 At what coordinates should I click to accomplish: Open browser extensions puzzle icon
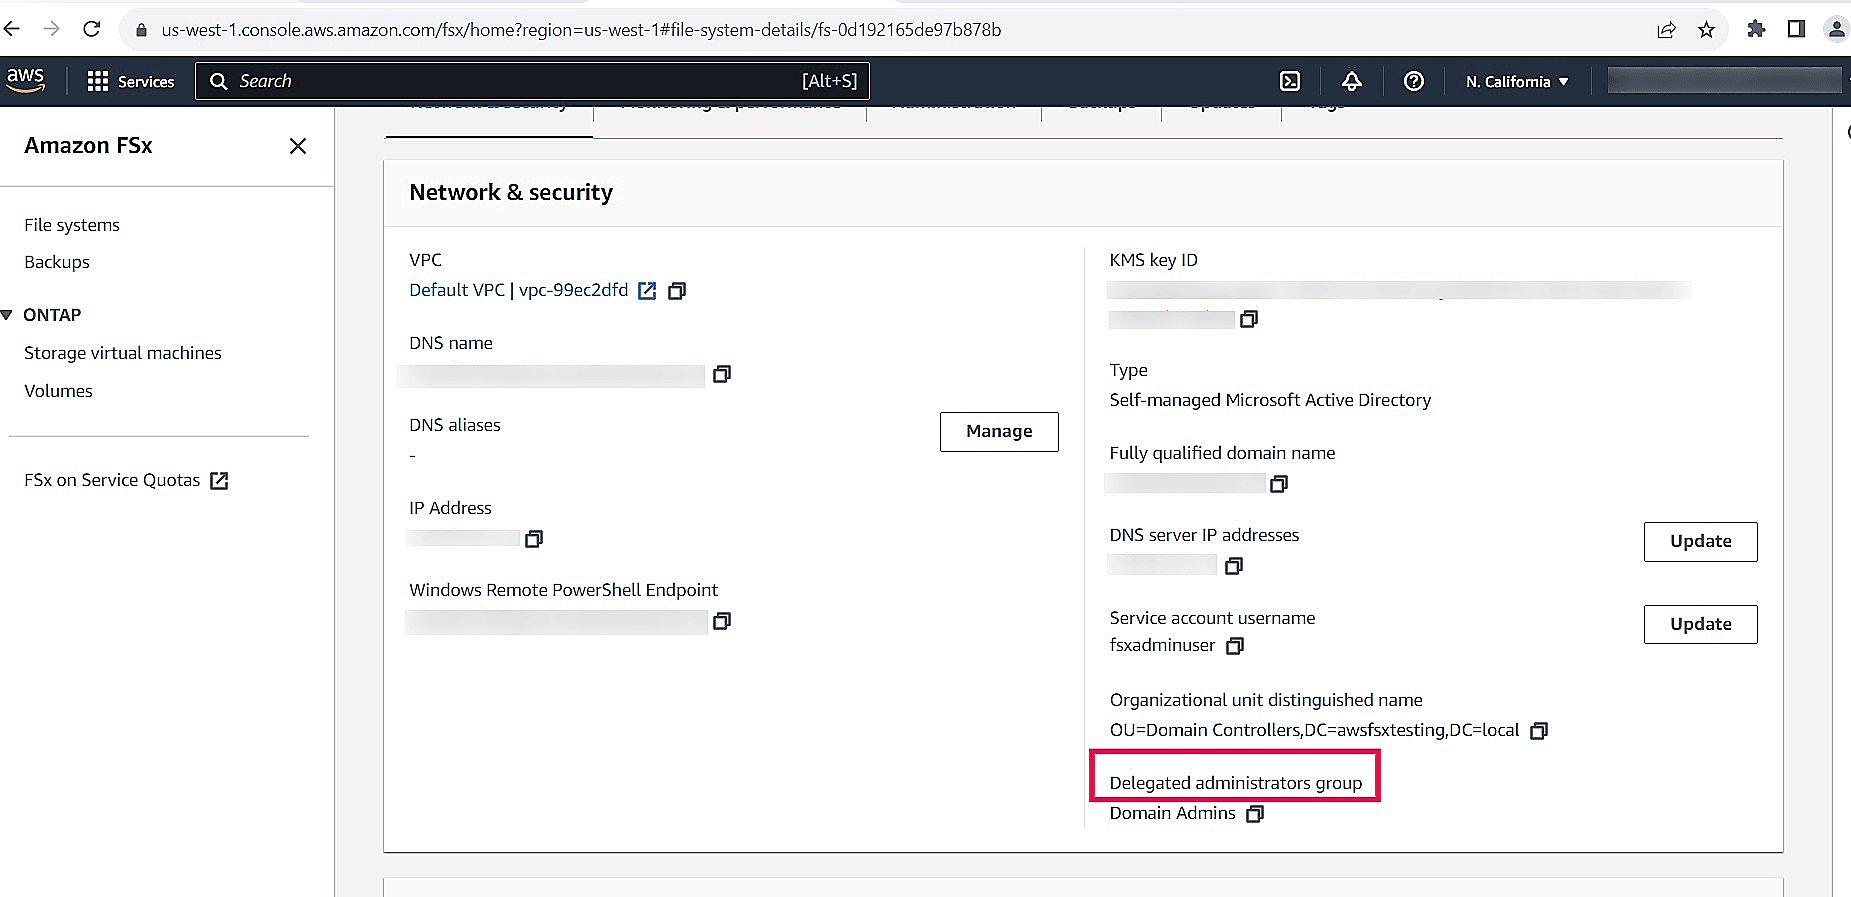1756,29
